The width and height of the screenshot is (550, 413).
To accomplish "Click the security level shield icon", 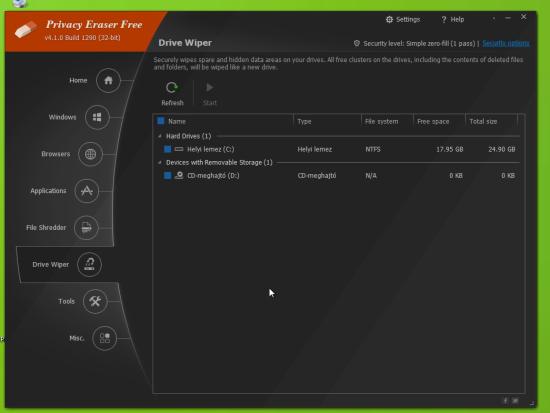I will pyautogui.click(x=357, y=44).
